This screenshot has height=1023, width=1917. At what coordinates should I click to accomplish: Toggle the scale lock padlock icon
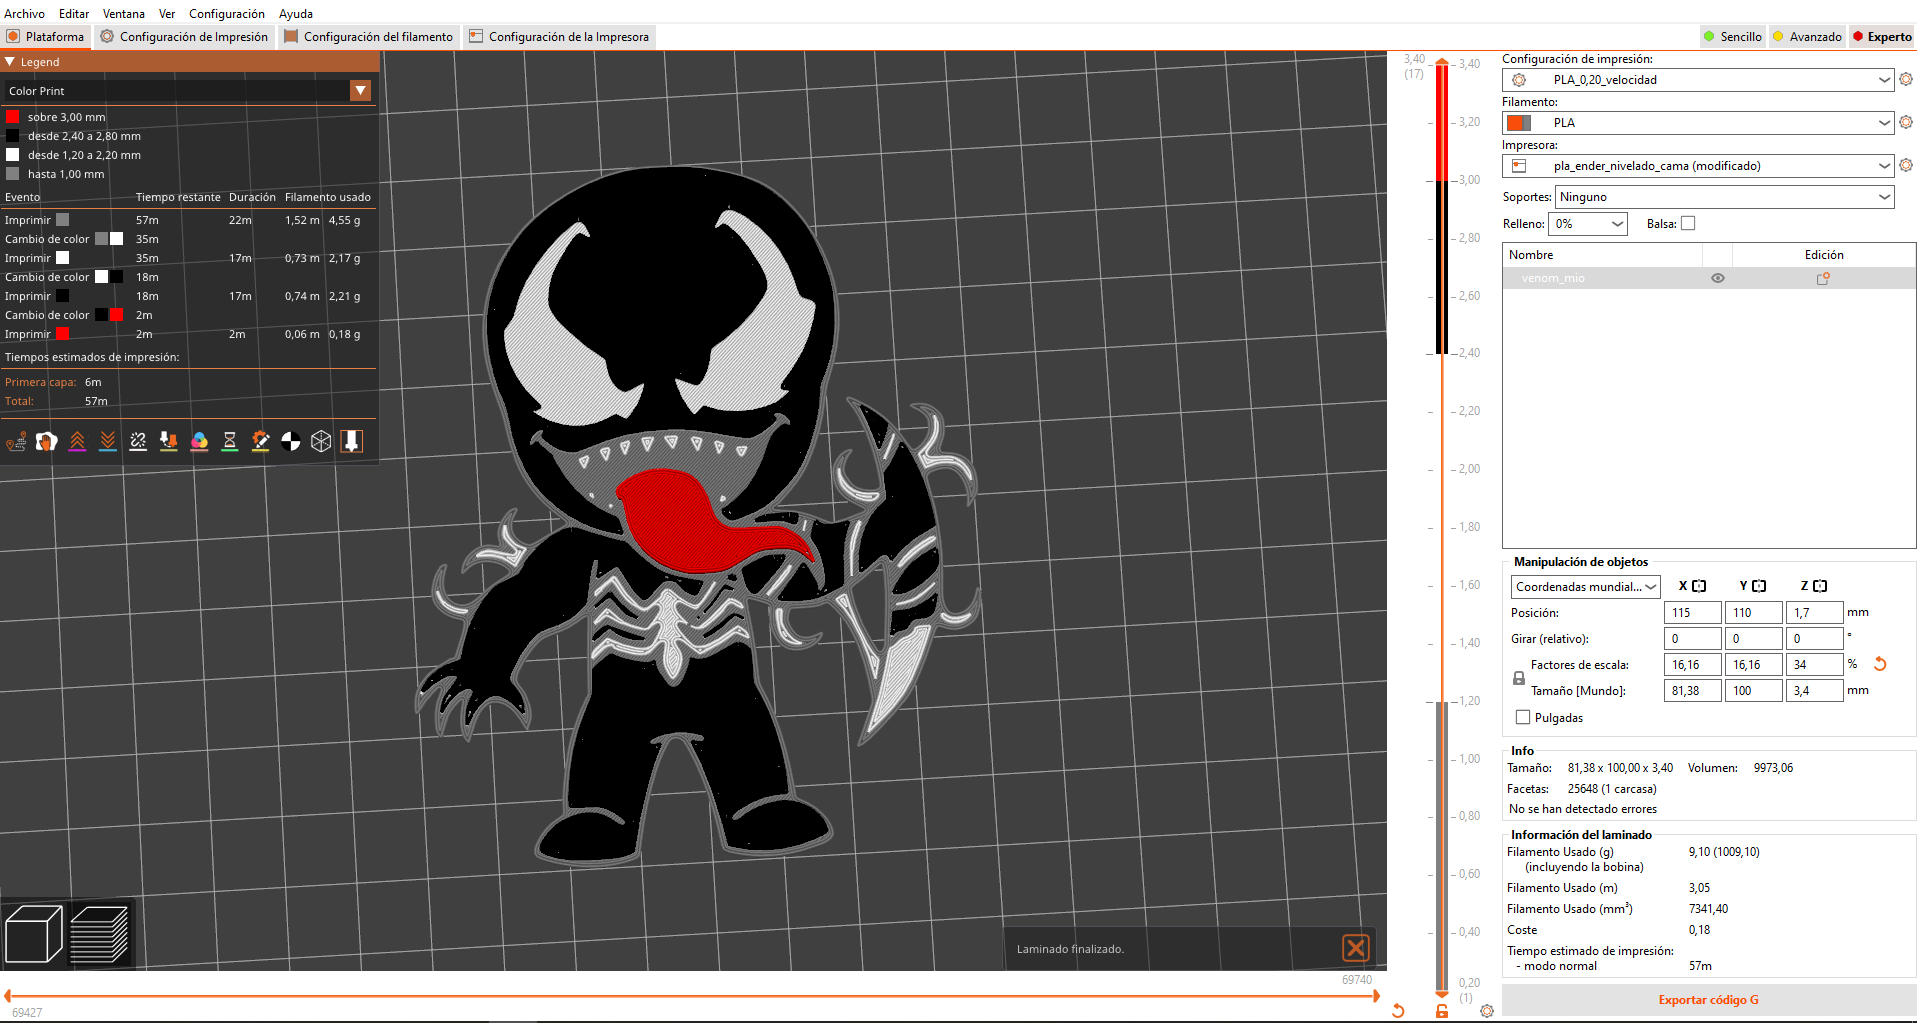click(x=1519, y=678)
